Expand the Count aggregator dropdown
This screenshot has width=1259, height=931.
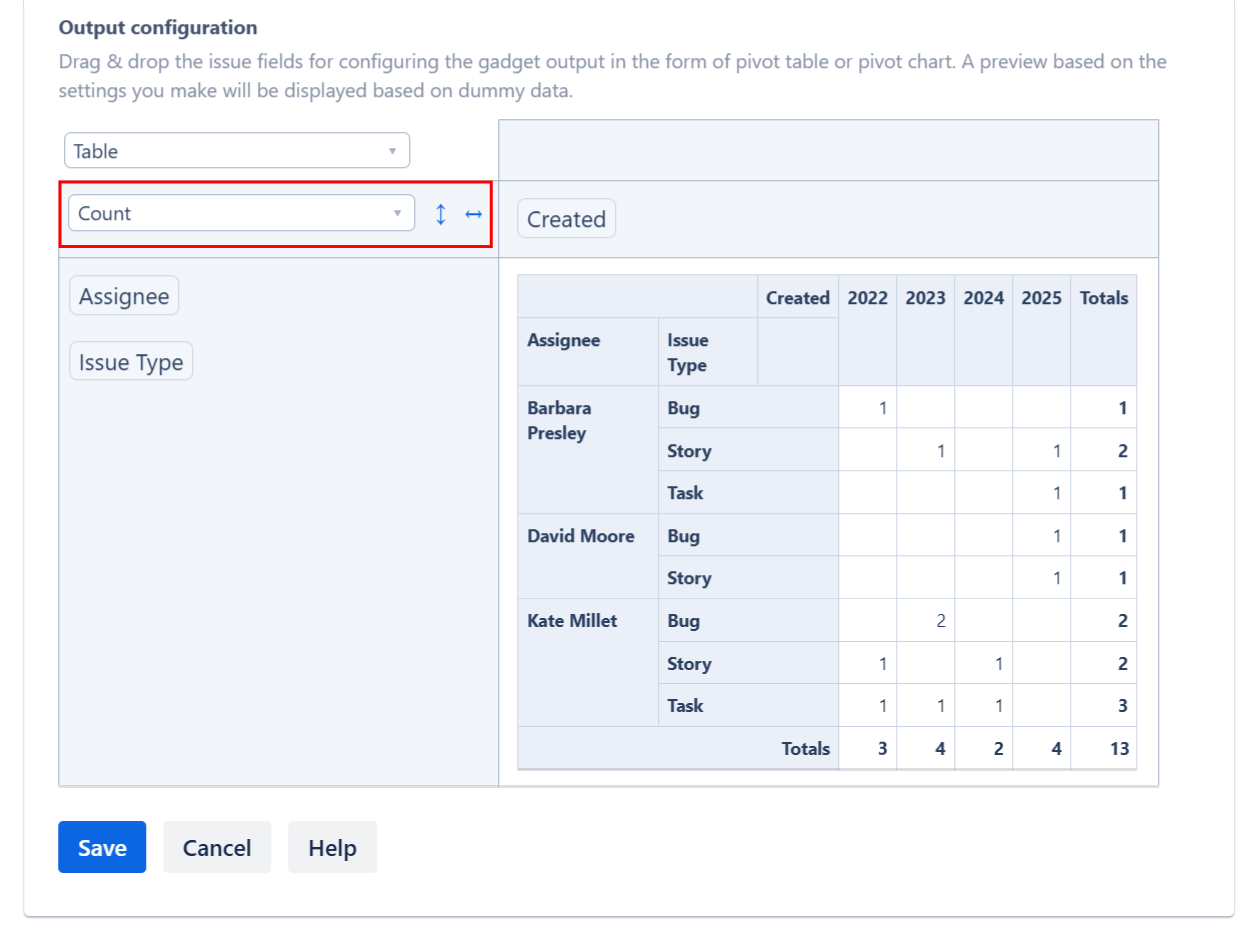pyautogui.click(x=241, y=213)
